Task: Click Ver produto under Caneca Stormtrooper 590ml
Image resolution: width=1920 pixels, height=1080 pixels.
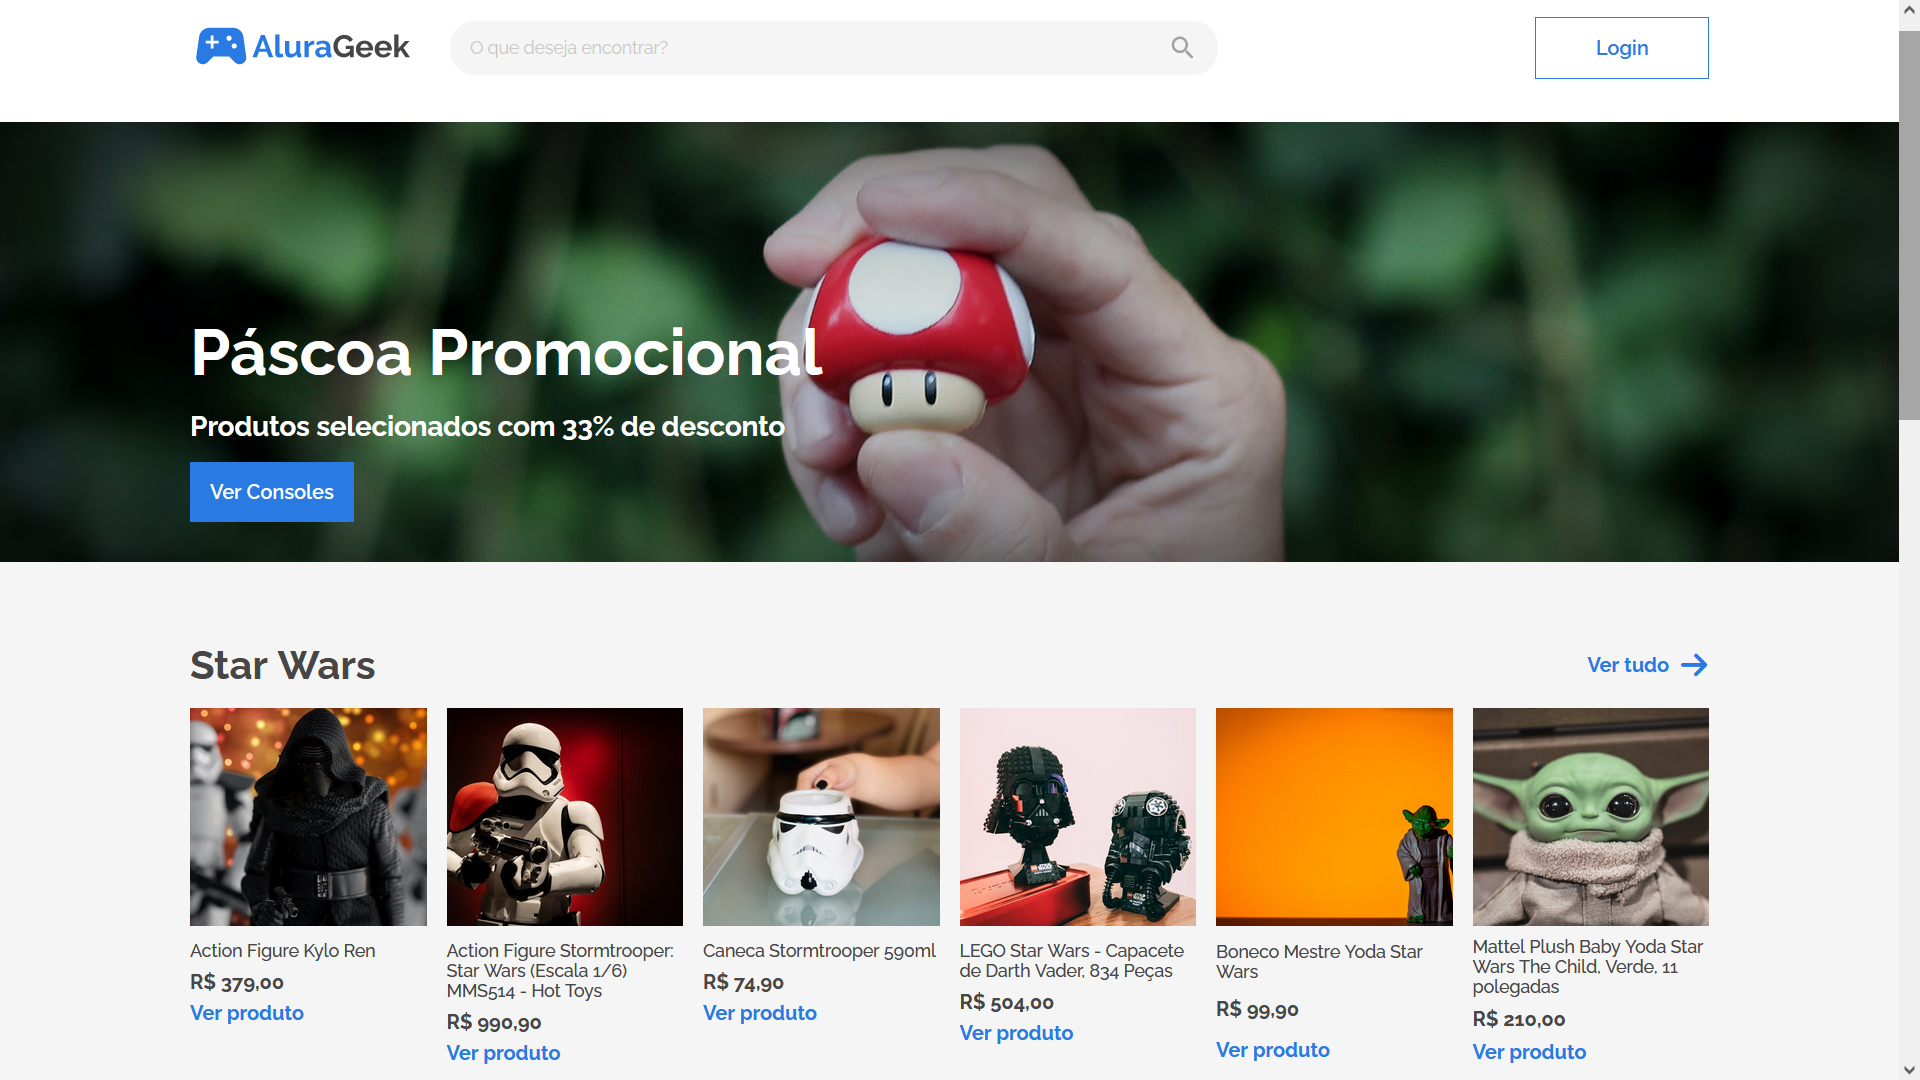Action: tap(760, 1013)
